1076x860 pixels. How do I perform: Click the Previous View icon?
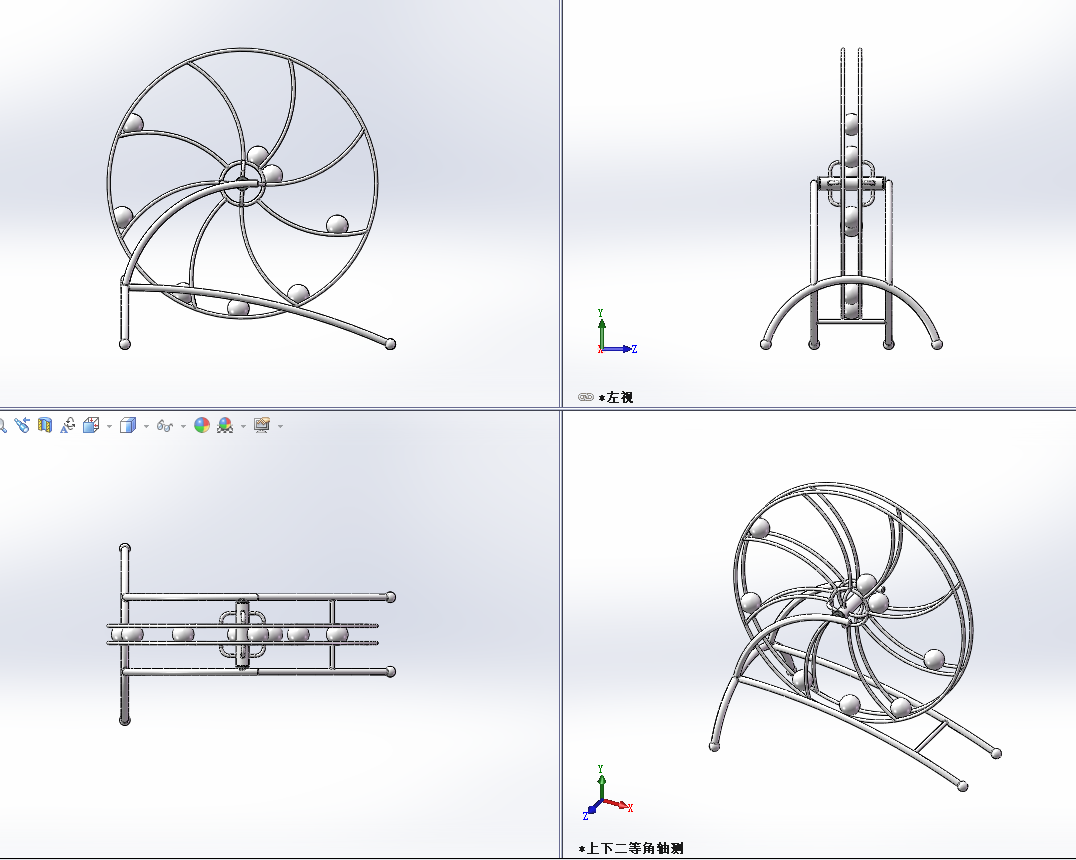point(22,426)
